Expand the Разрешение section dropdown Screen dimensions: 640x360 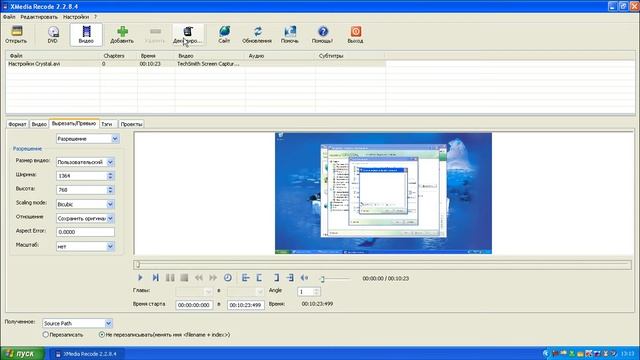coord(115,139)
